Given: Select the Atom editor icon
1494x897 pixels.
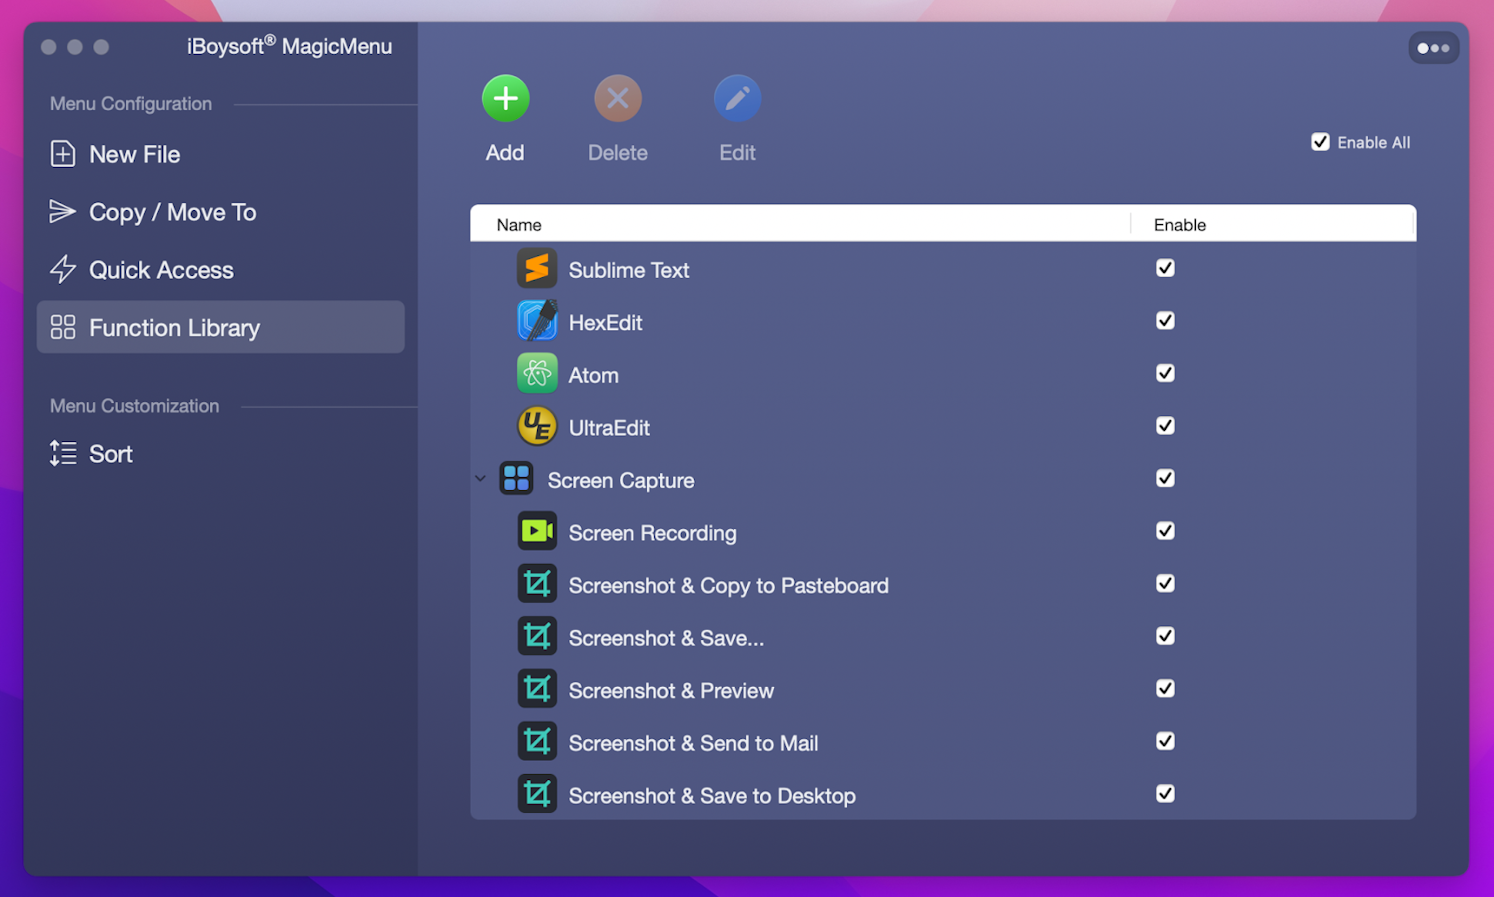Looking at the screenshot, I should [537, 373].
